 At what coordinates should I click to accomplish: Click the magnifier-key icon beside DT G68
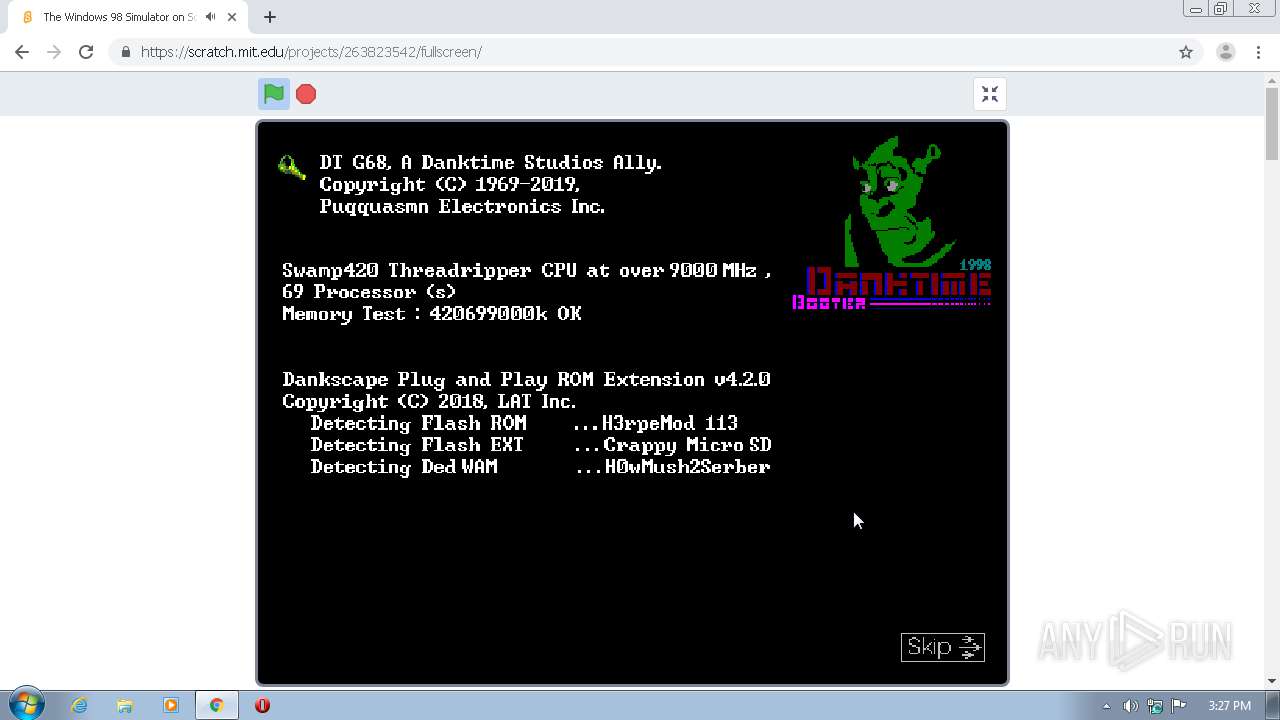(291, 167)
